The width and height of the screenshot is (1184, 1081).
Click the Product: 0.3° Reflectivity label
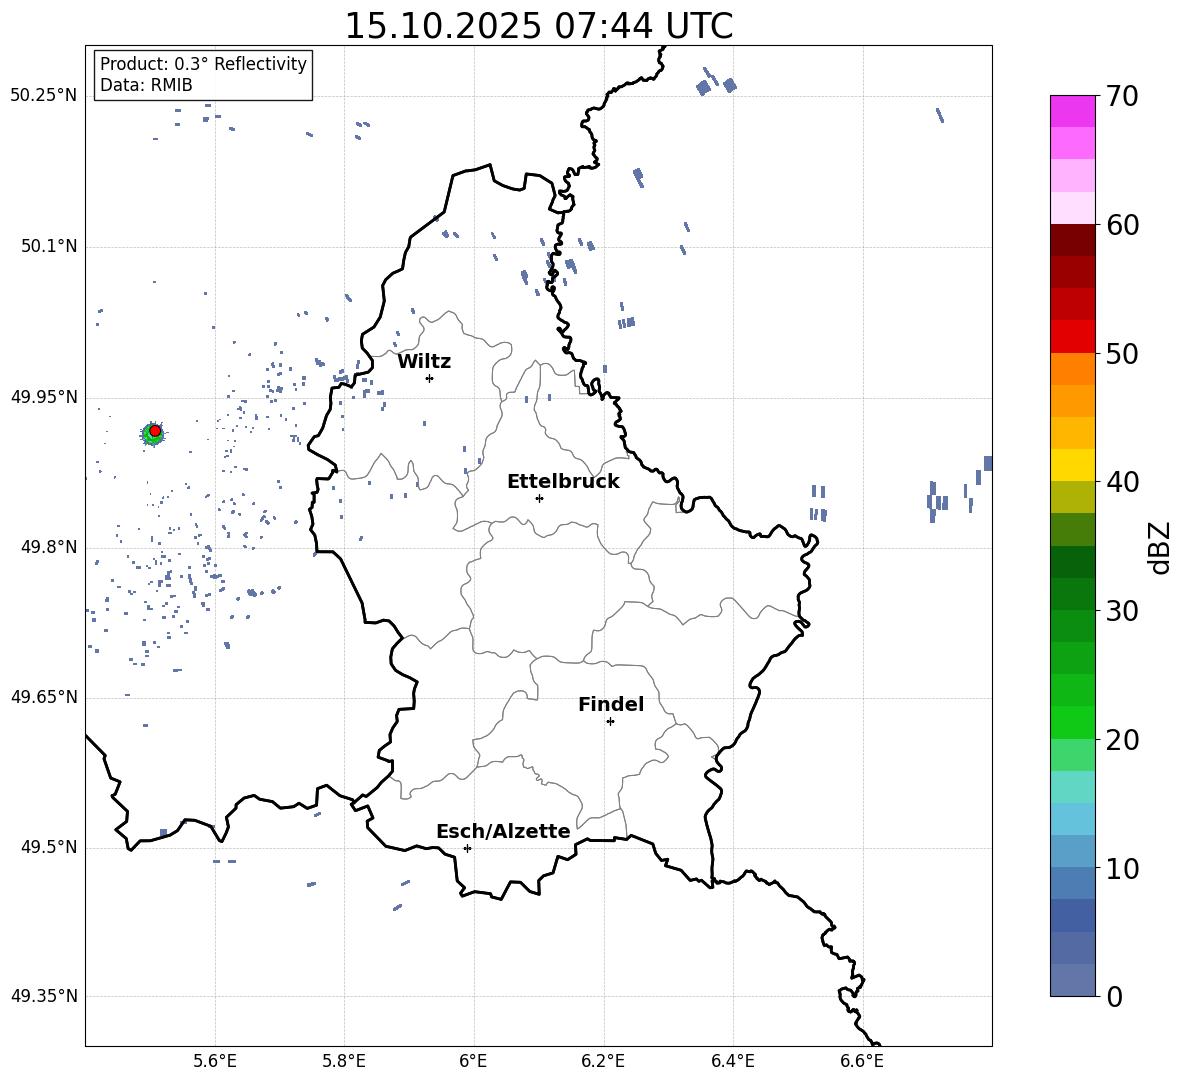click(x=203, y=64)
